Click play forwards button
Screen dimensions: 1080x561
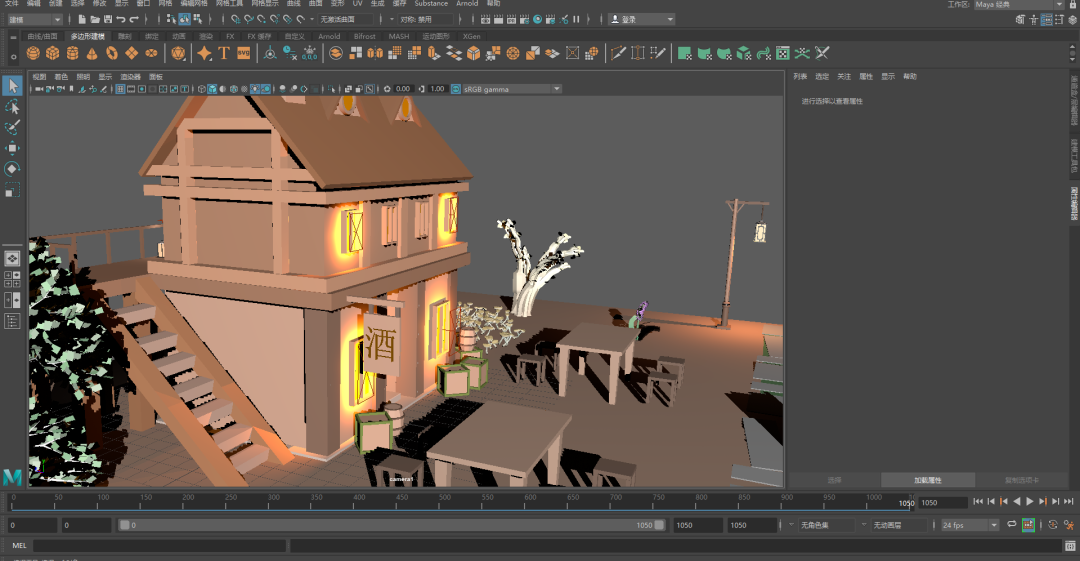(x=1030, y=502)
